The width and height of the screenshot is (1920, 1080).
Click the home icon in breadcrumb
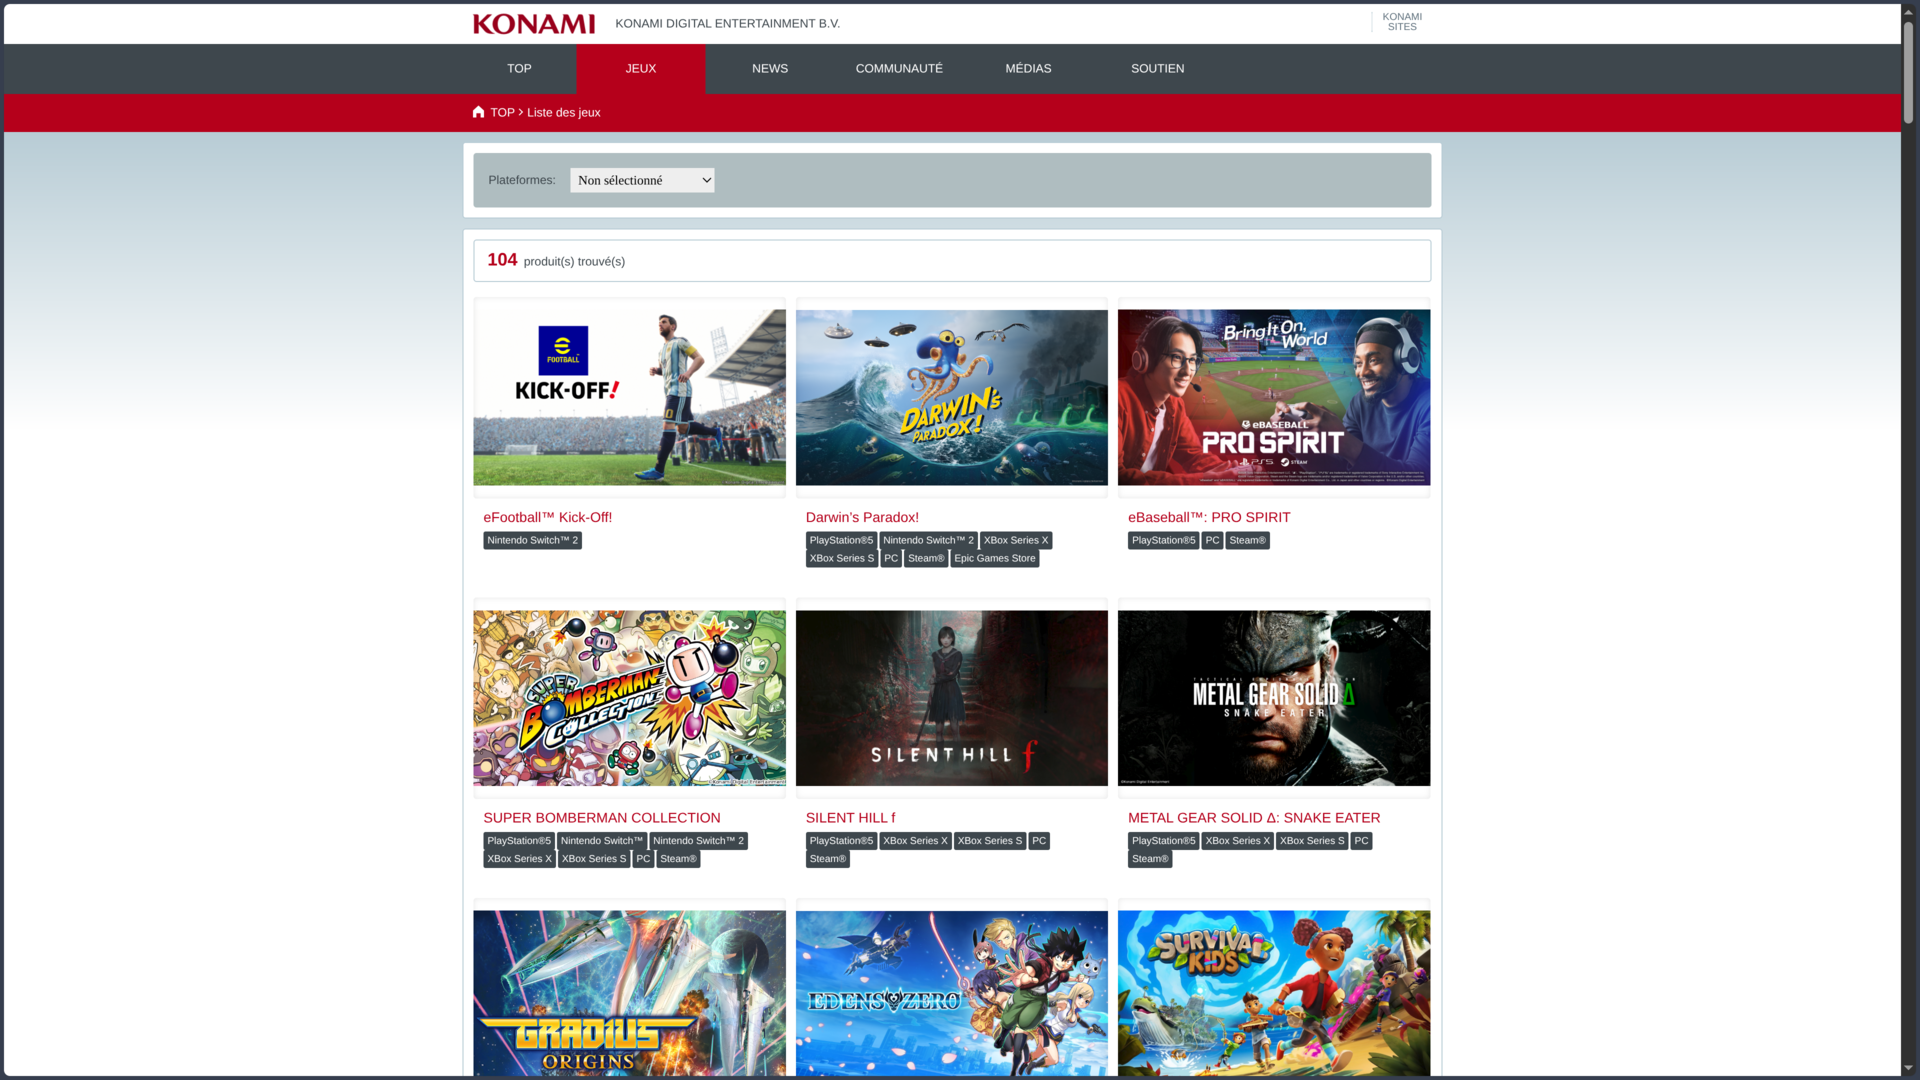point(479,112)
